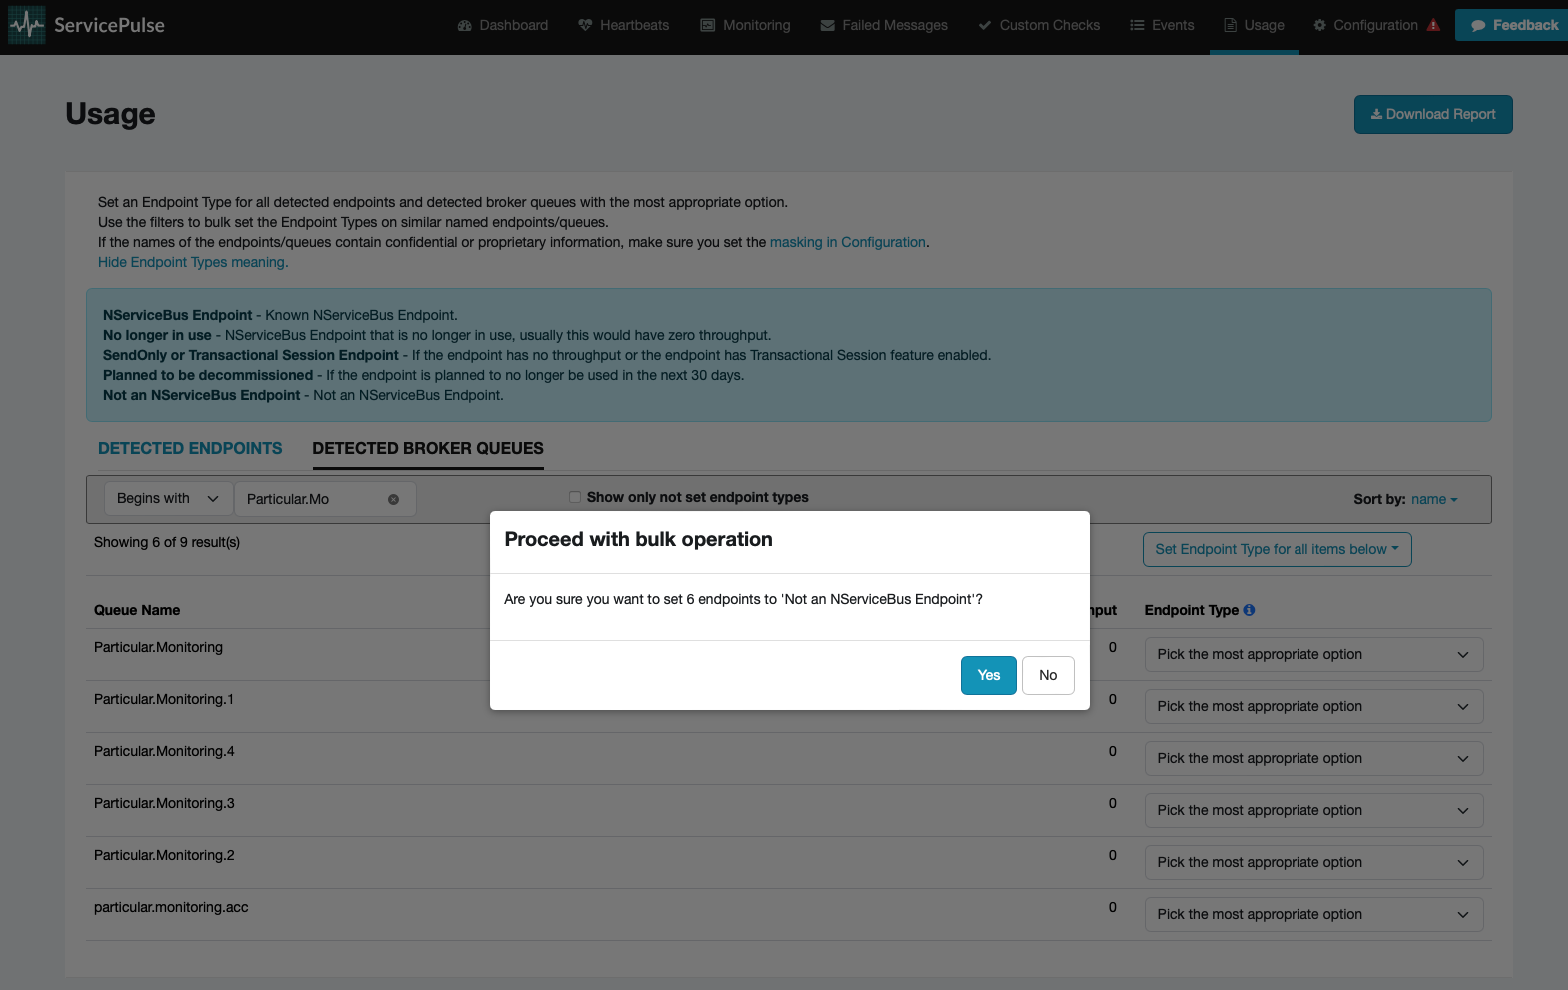This screenshot has height=990, width=1568.
Task: Click Hide Endpoint Types meaning link
Action: tap(193, 262)
